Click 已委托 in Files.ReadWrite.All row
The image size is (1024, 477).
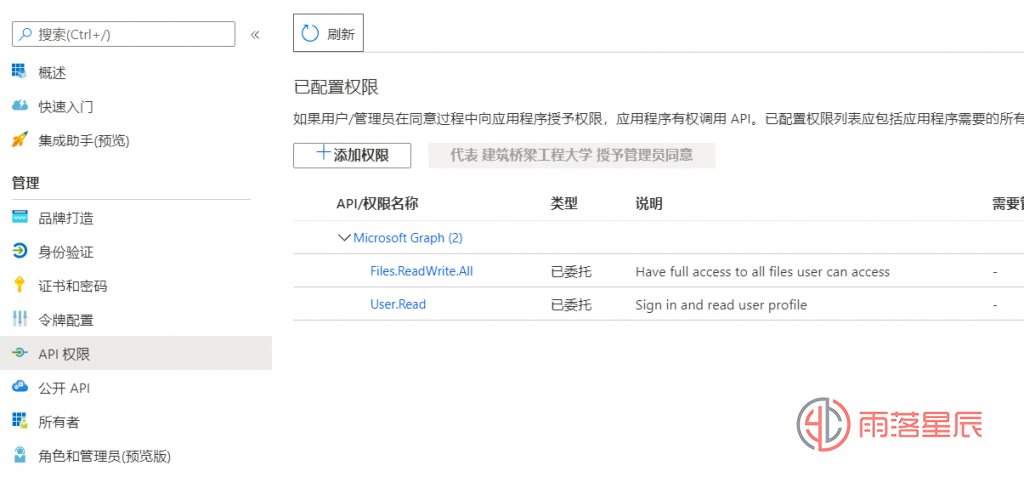pos(571,271)
